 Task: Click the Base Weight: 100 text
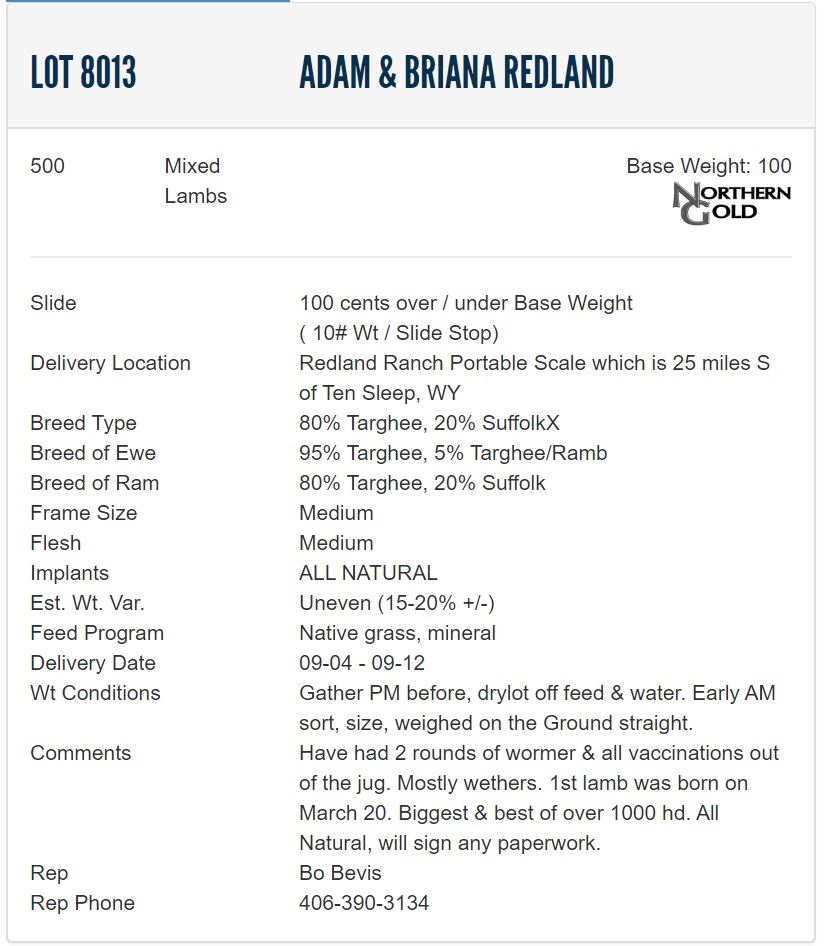tap(708, 166)
